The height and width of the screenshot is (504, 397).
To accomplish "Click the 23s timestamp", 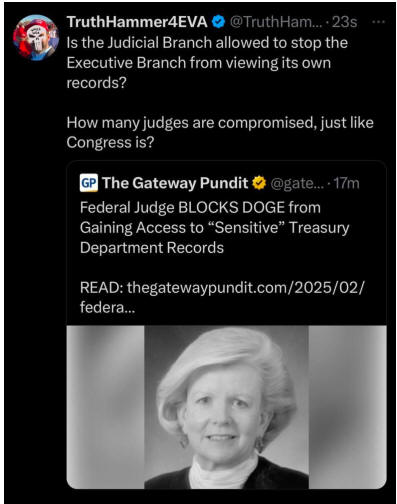I will (344, 22).
